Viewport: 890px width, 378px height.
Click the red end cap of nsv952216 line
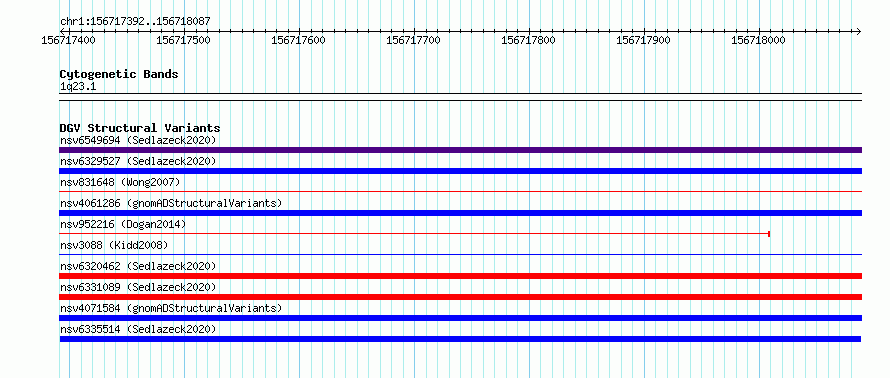[769, 234]
